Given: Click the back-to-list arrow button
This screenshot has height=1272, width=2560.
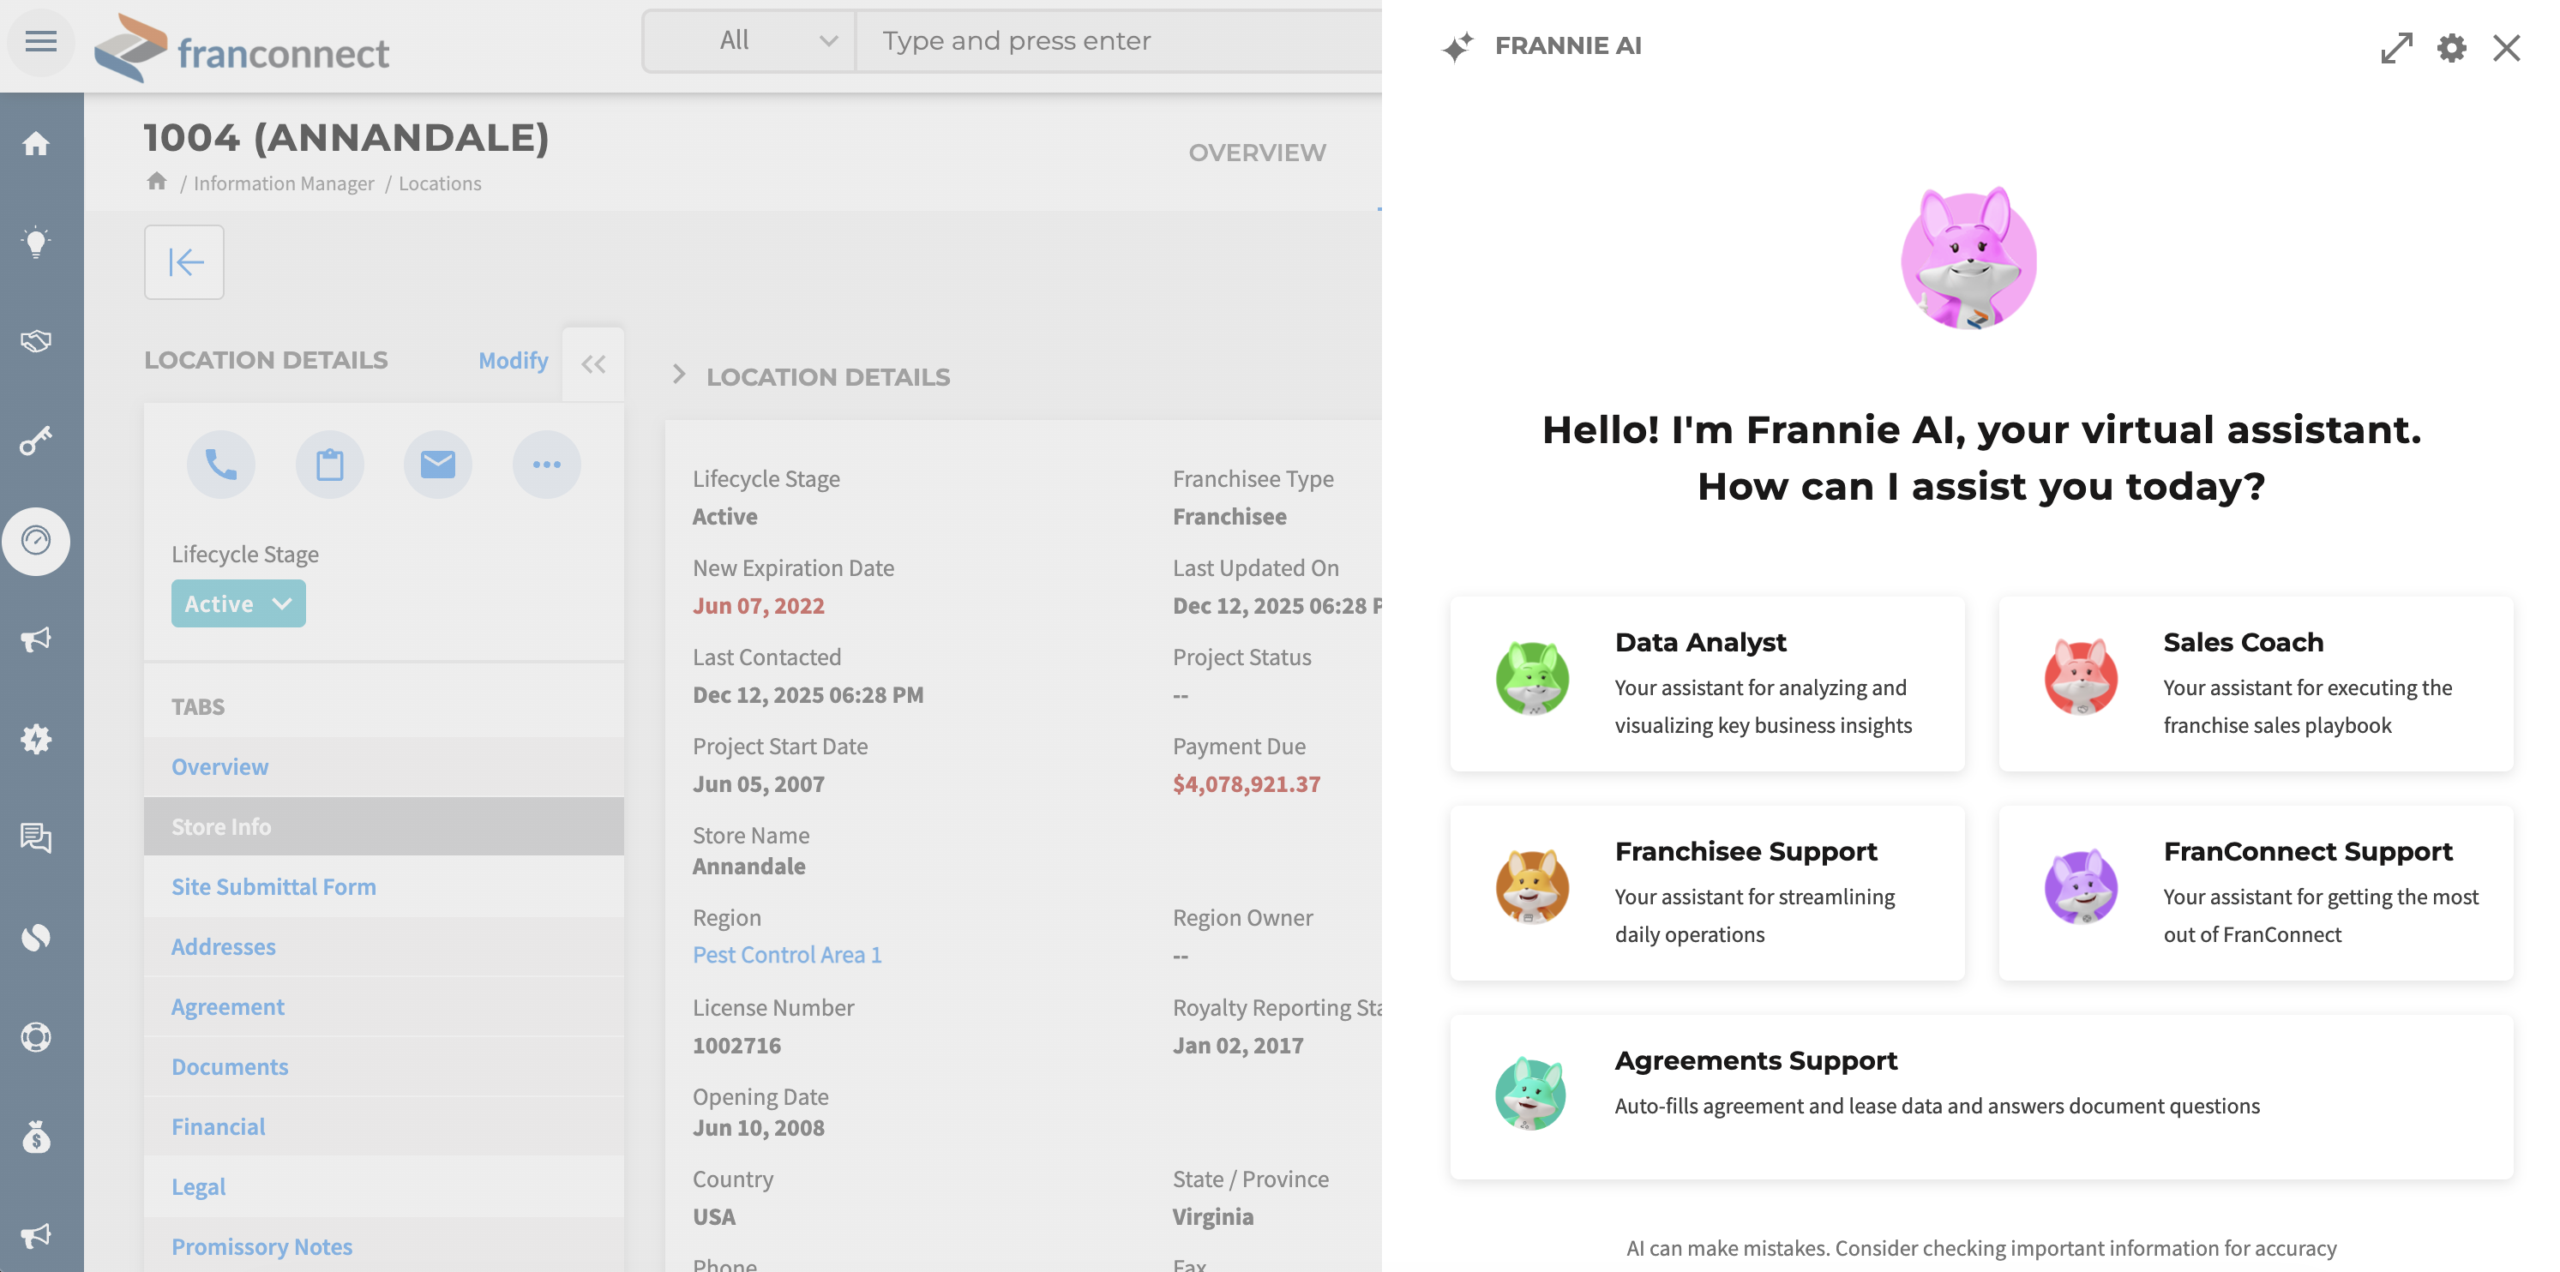Looking at the screenshot, I should [x=184, y=262].
